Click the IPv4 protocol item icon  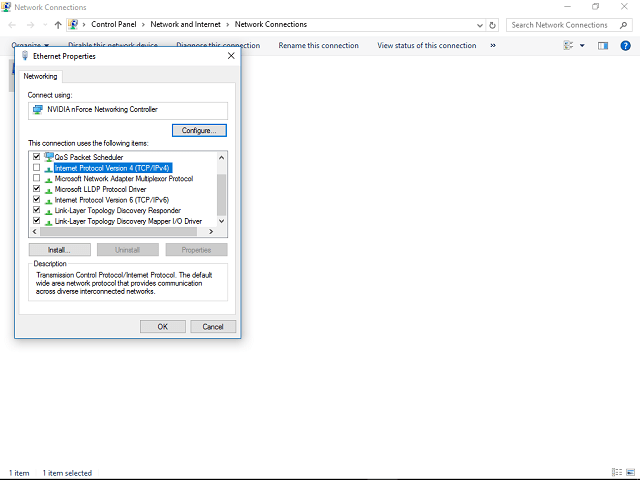pos(49,168)
